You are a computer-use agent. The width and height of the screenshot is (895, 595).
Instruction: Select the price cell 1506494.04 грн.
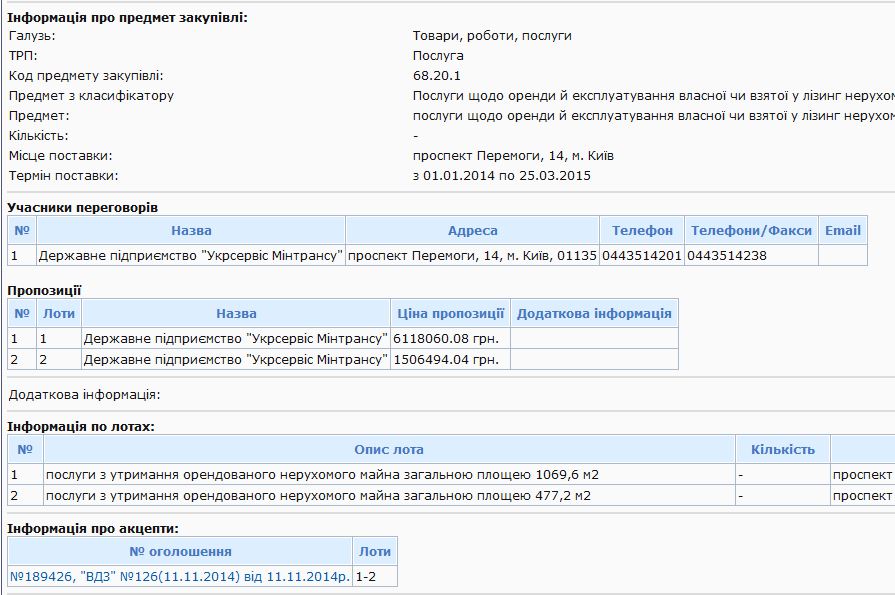click(445, 359)
